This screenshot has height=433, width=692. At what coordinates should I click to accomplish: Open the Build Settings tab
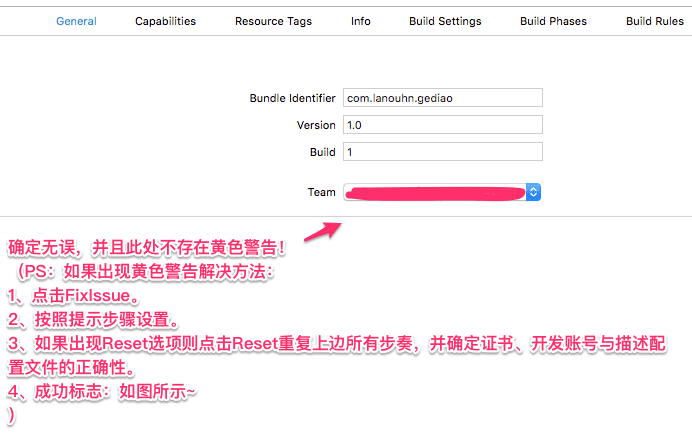pyautogui.click(x=445, y=21)
